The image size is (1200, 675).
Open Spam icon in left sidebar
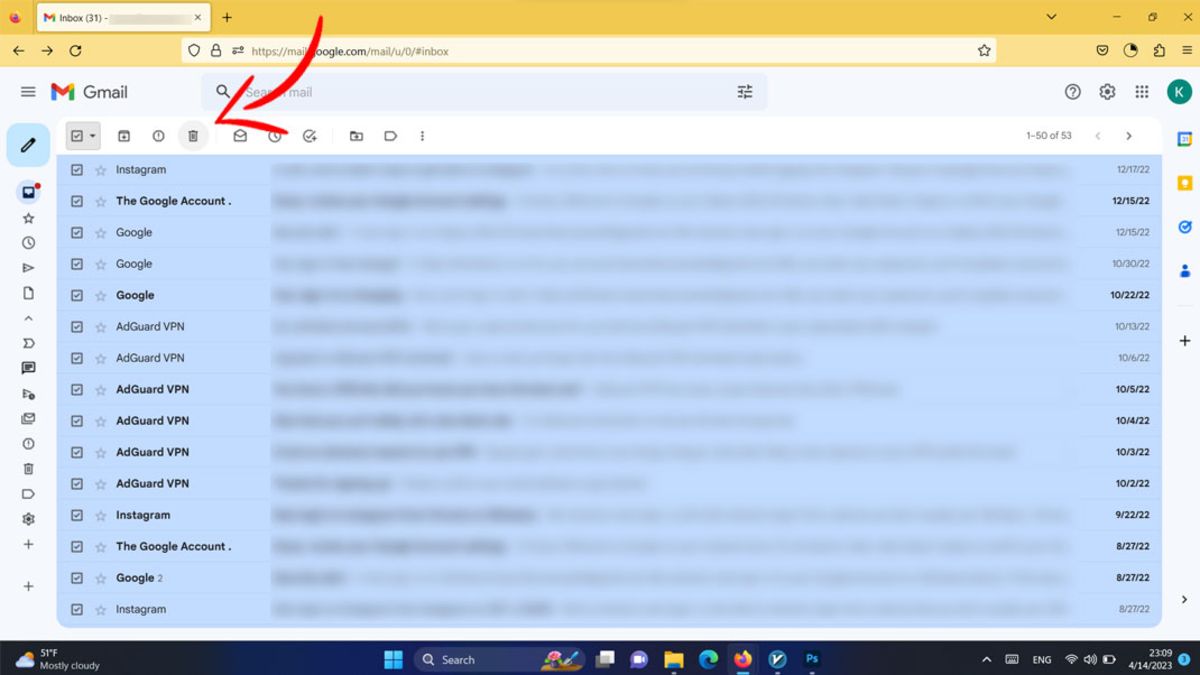28,443
